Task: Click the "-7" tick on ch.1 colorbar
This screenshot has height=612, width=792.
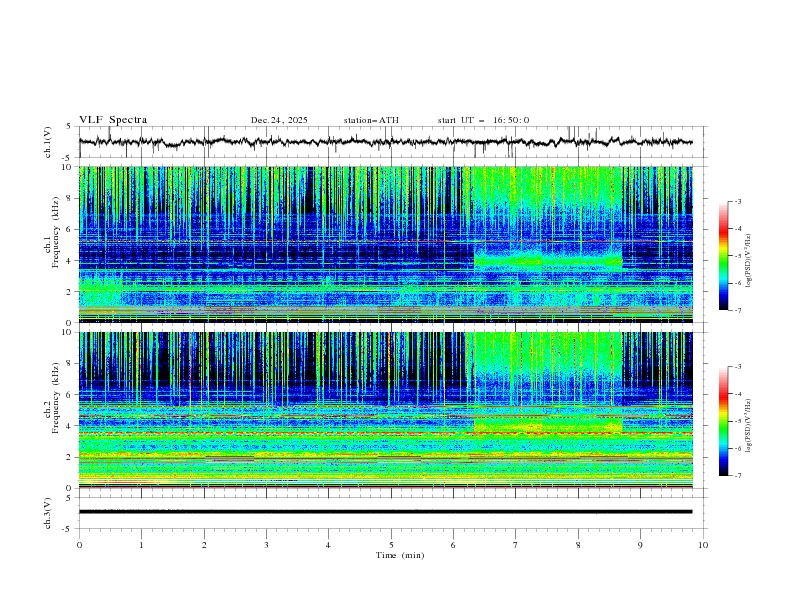Action: click(x=737, y=310)
